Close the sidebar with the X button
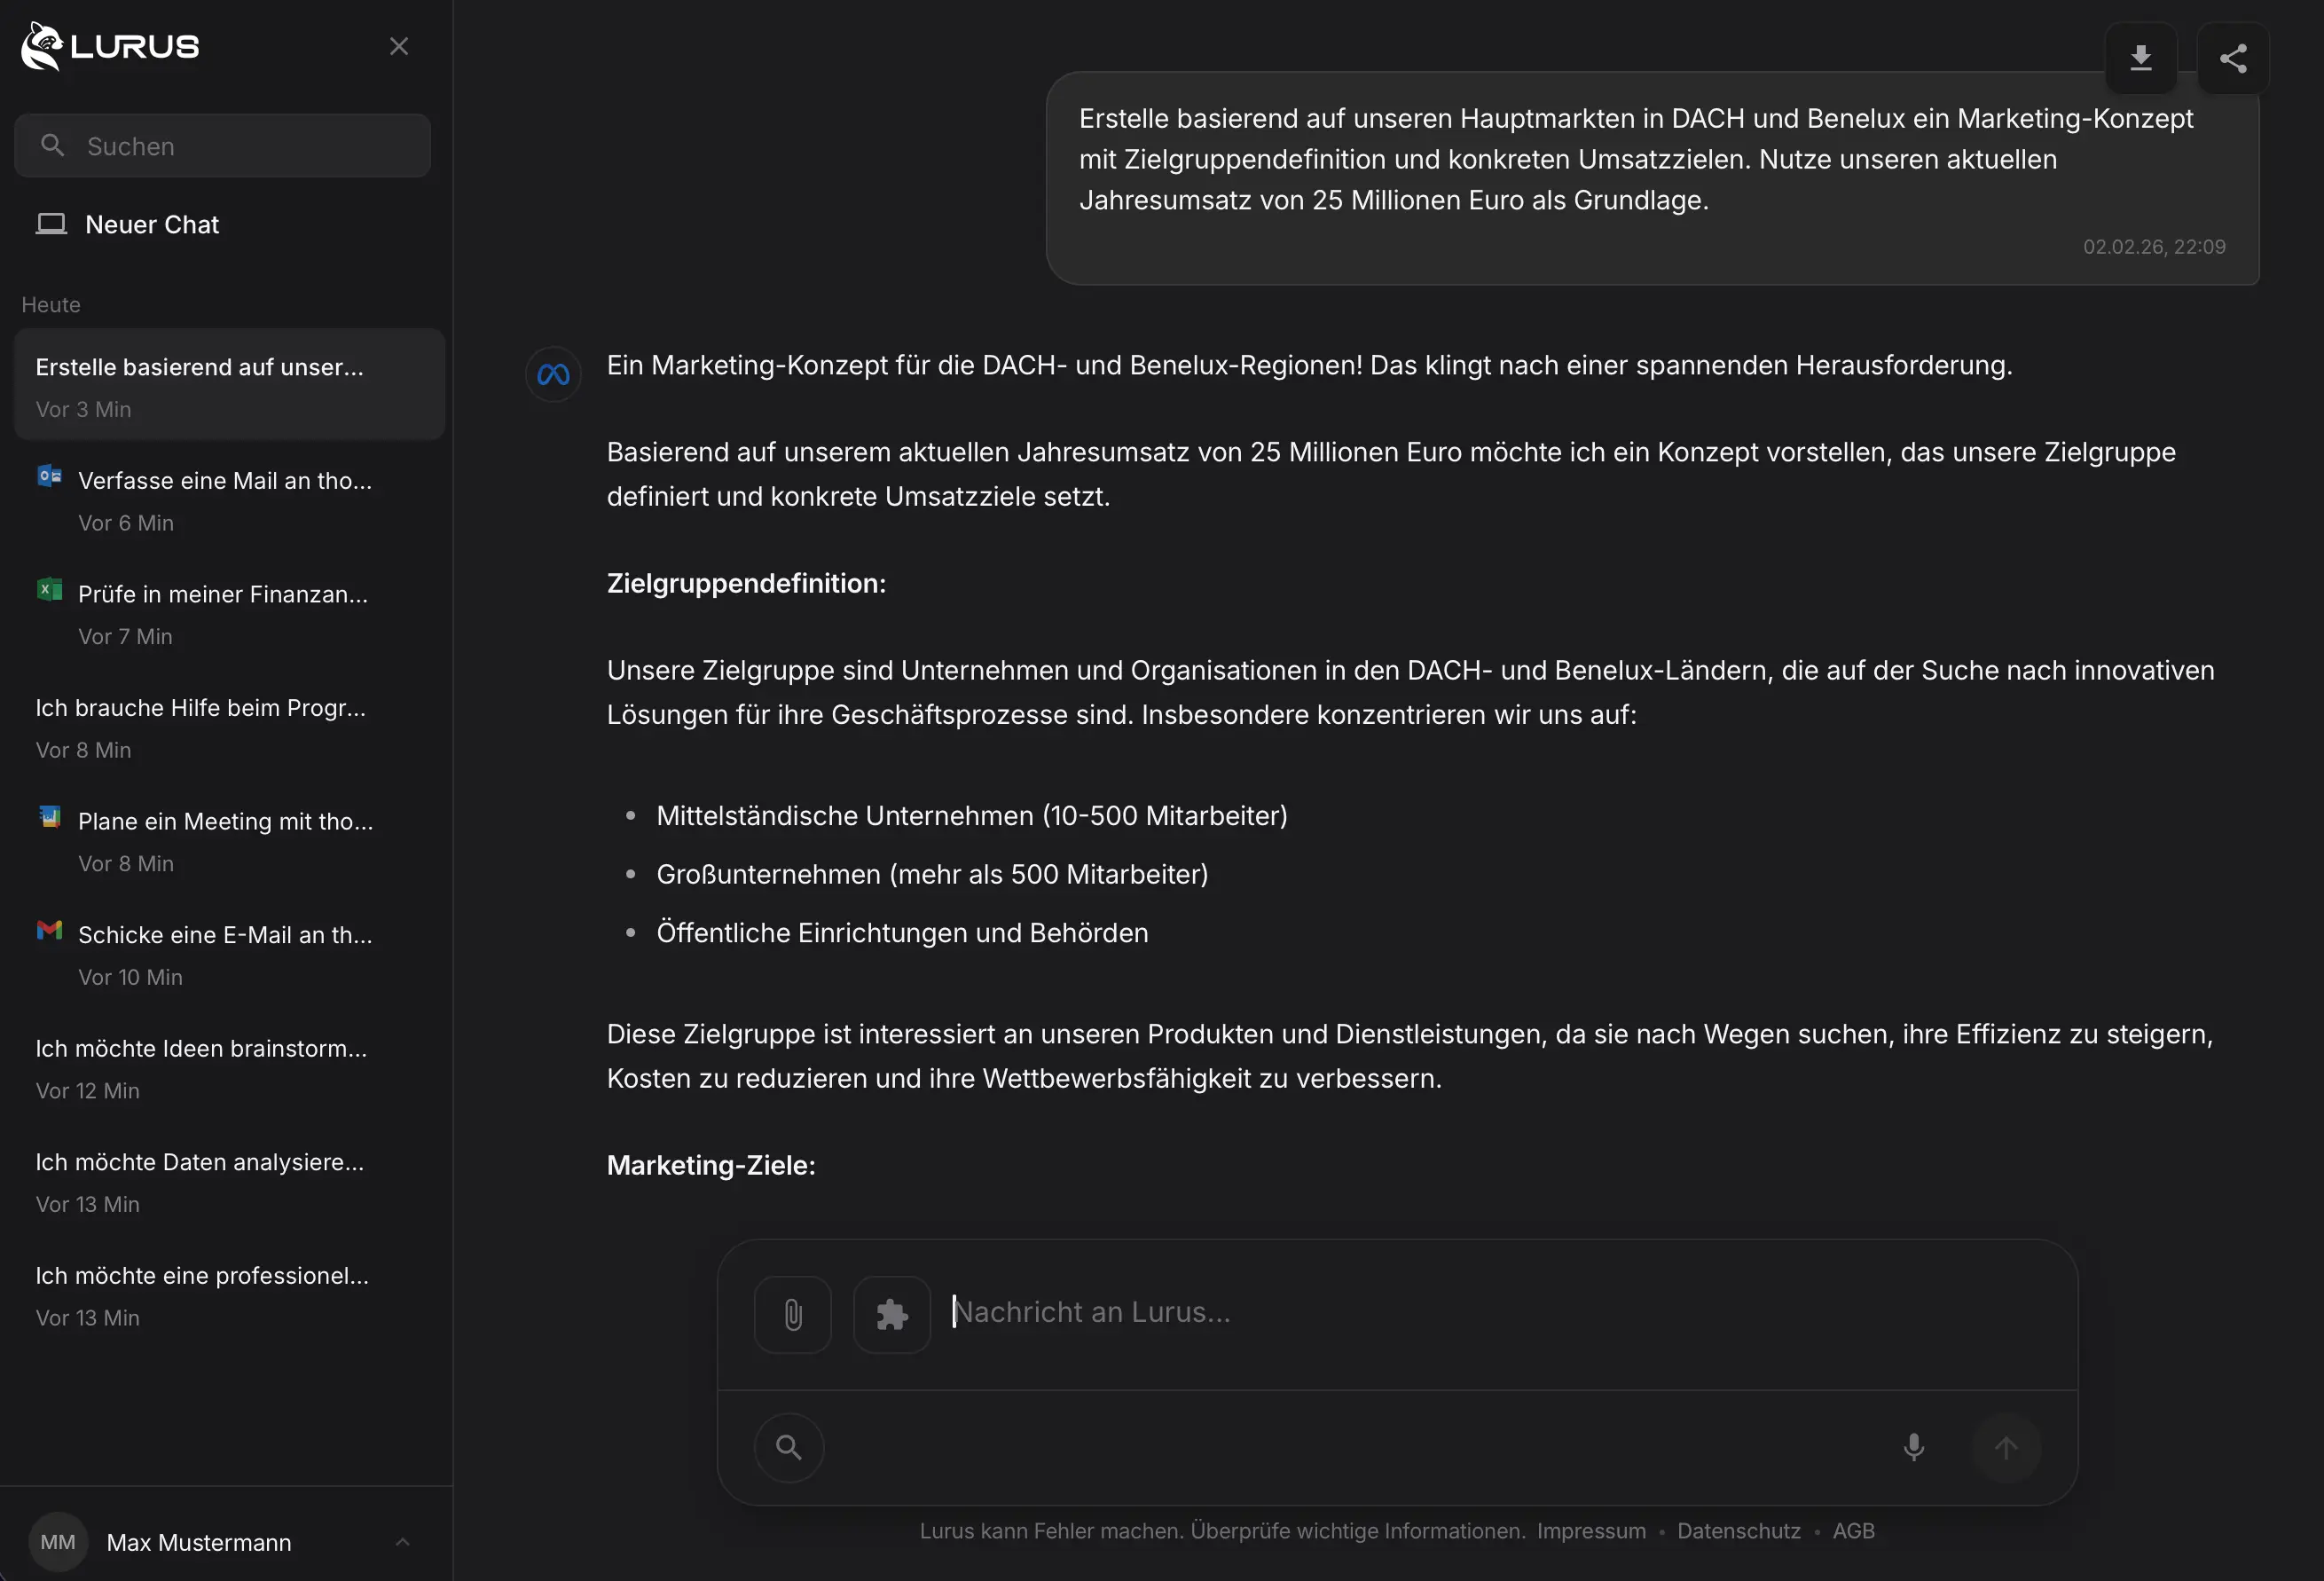 tap(398, 46)
